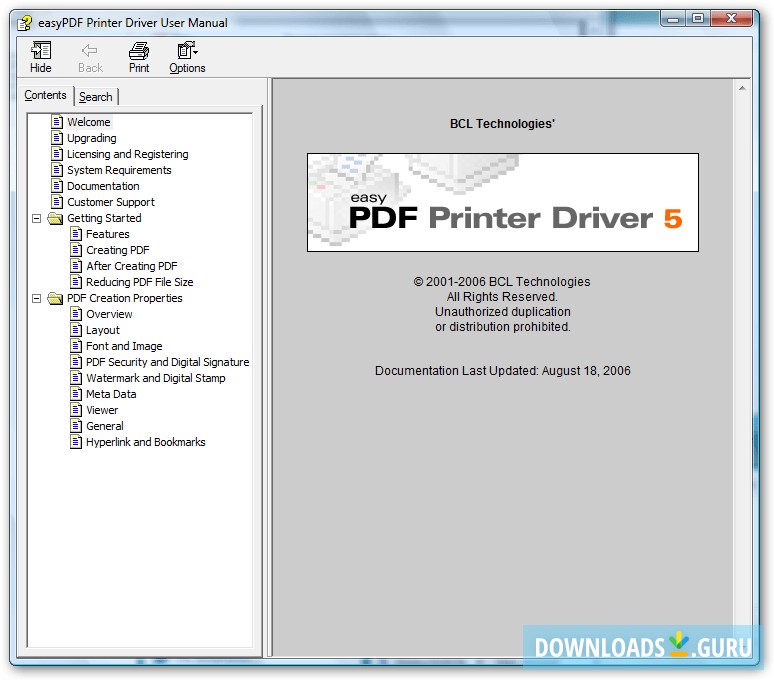Open the Viewer topic
The width and height of the screenshot is (774, 680).
point(102,410)
